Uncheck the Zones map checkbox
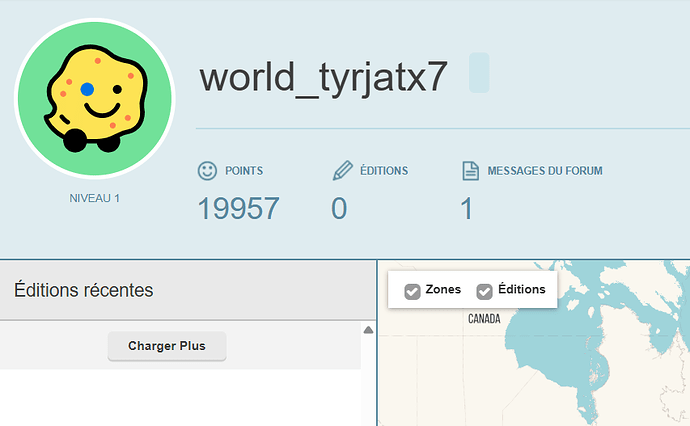 [x=412, y=291]
